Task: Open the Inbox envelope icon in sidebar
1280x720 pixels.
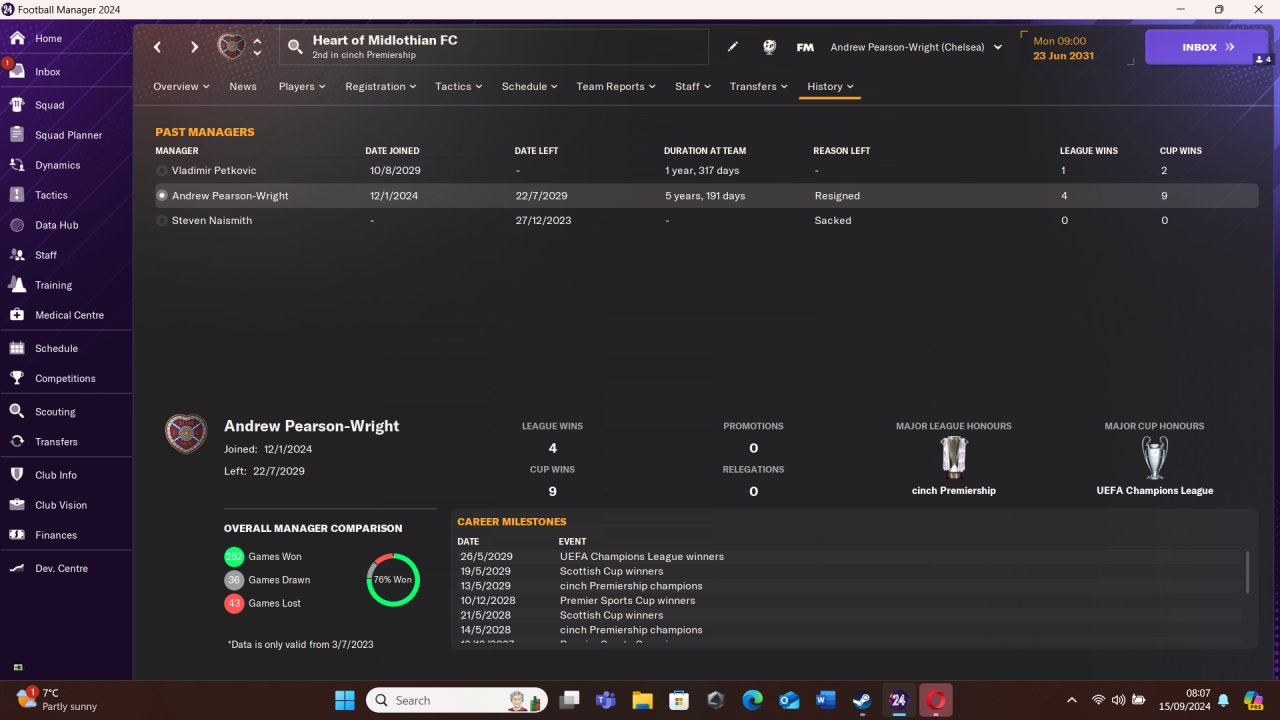Action: [x=17, y=72]
